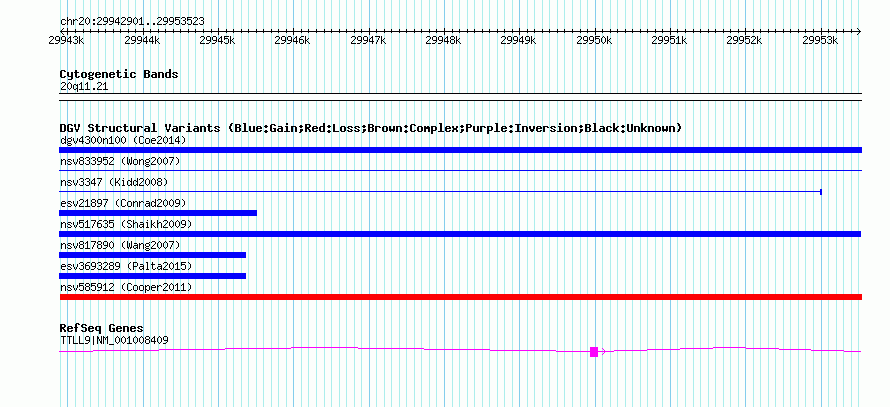The height and width of the screenshot is (407, 890).
Task: Click the 29944k ruler tick label
Action: point(142,40)
